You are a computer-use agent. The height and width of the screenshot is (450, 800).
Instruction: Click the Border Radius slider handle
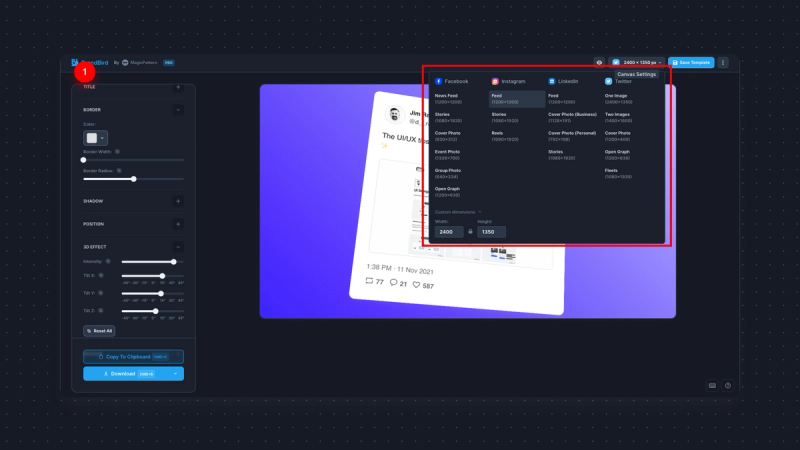(x=134, y=179)
